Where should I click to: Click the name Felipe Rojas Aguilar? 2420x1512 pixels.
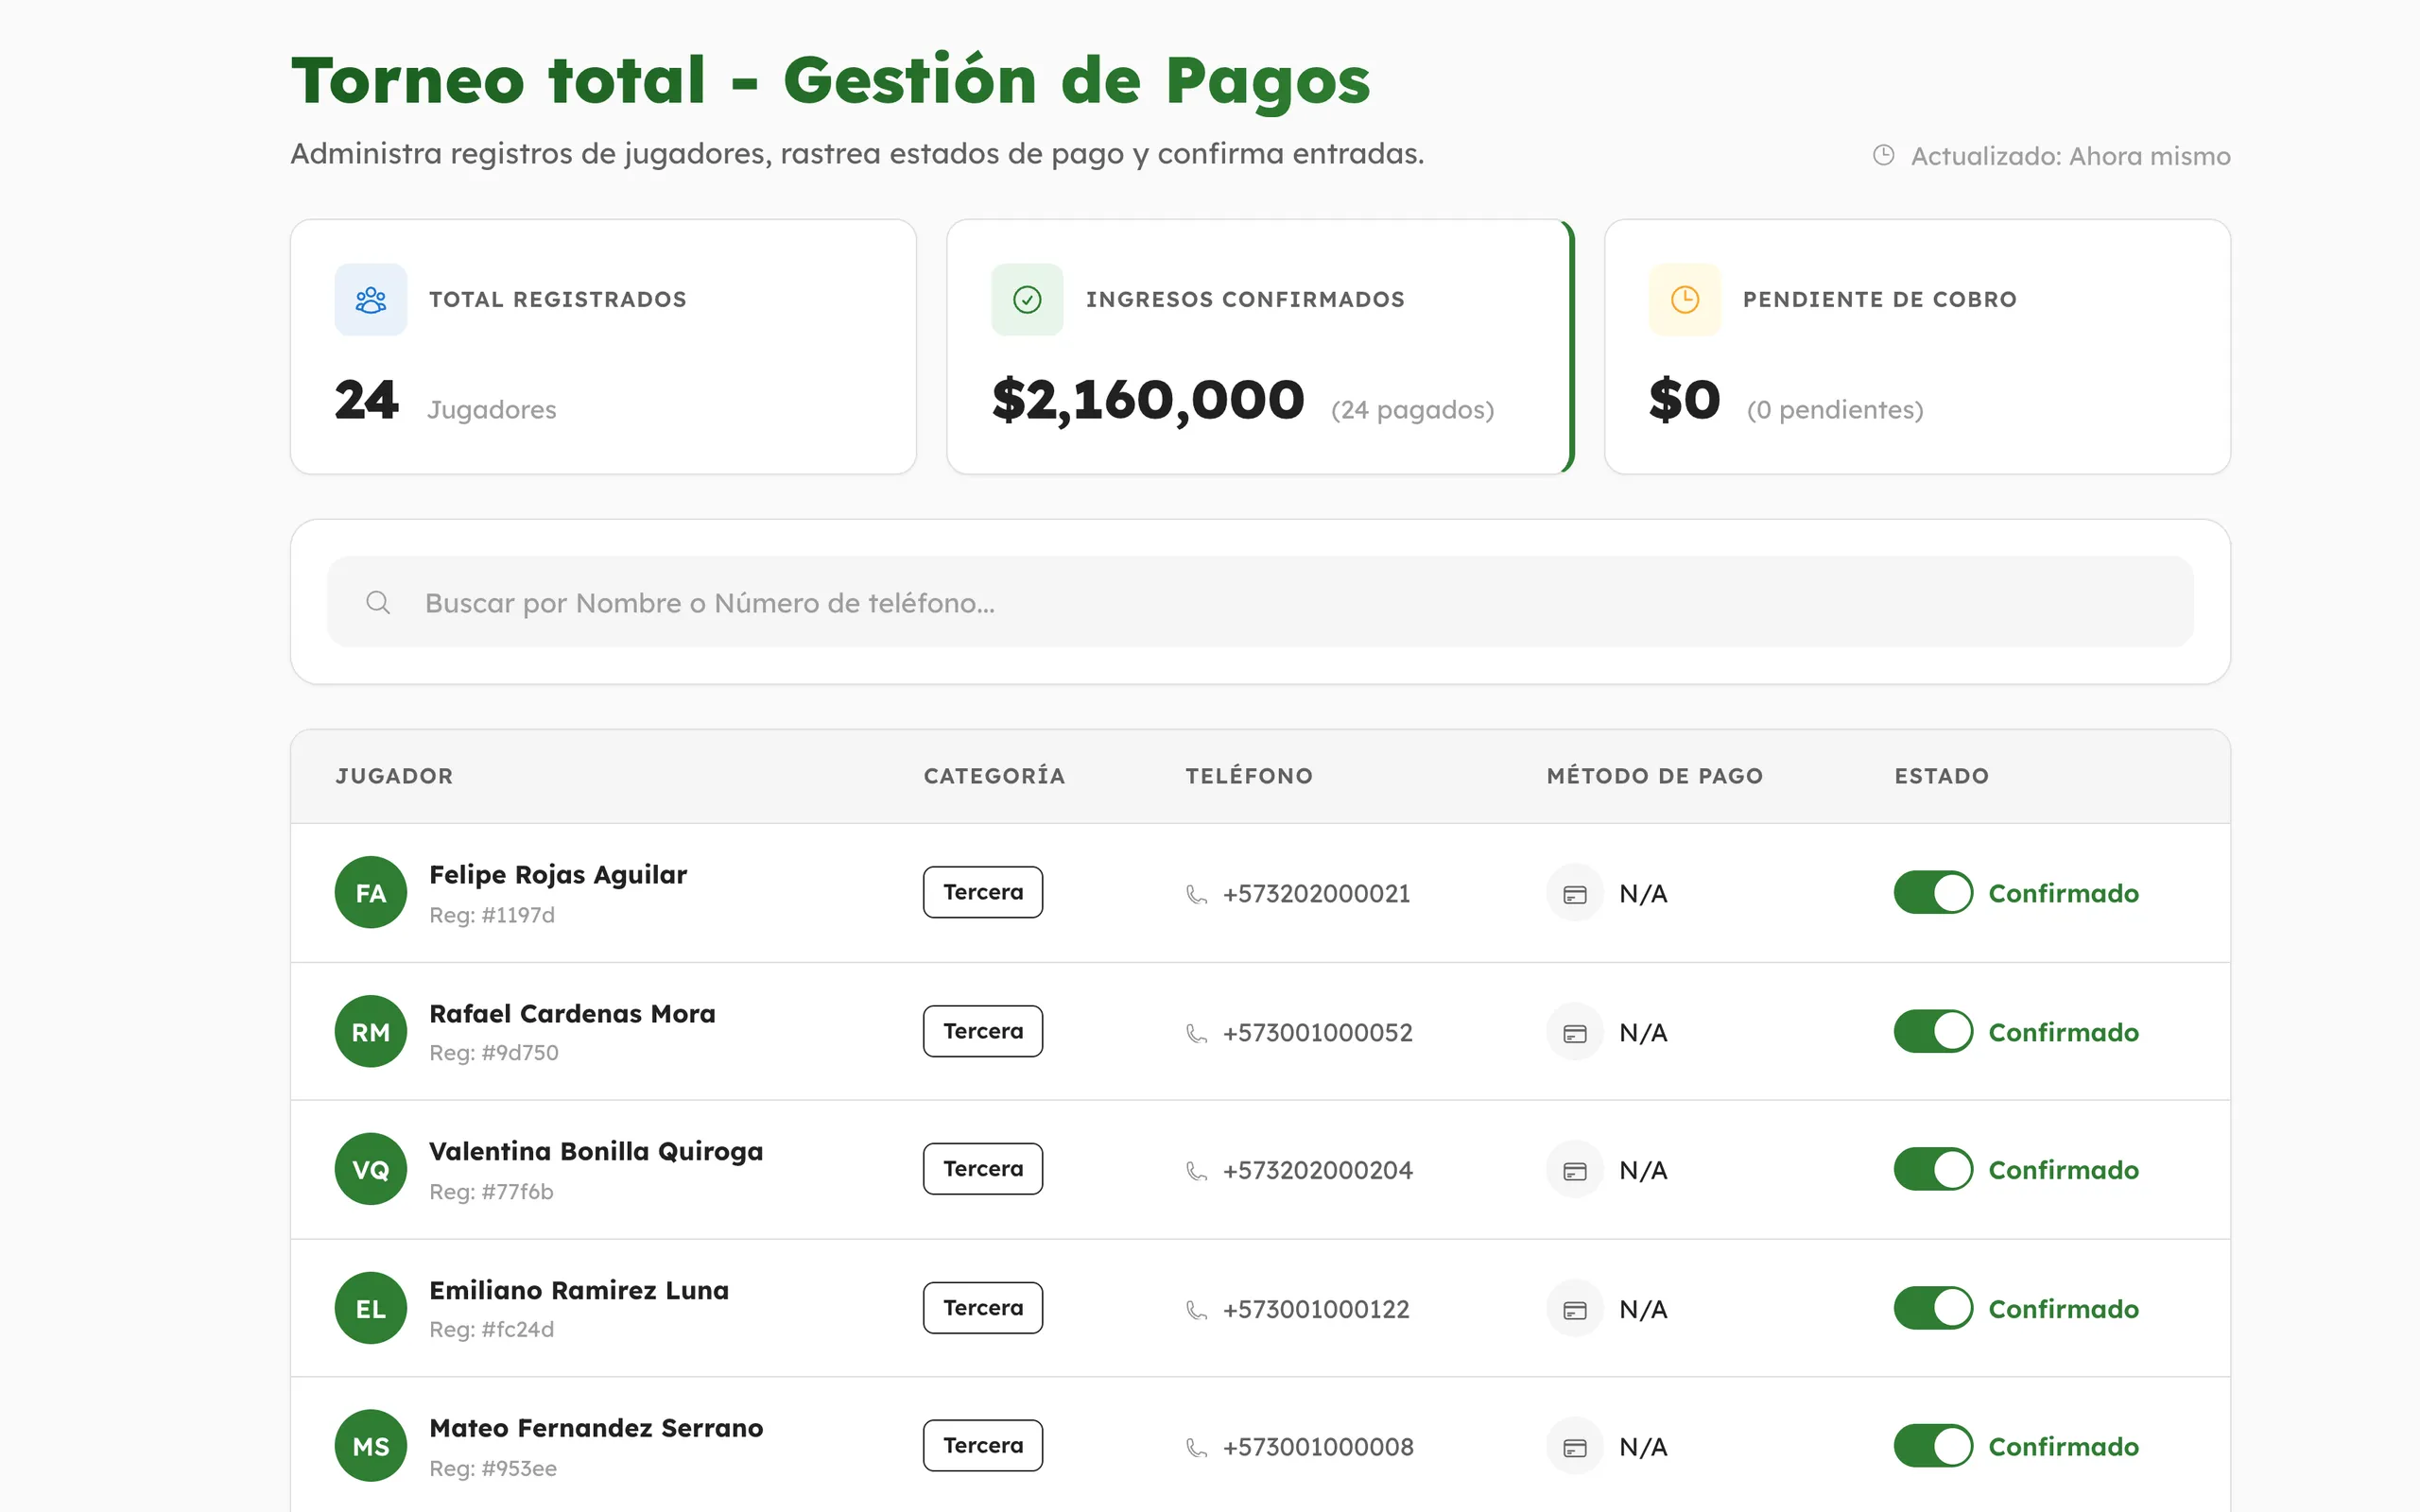coord(558,875)
